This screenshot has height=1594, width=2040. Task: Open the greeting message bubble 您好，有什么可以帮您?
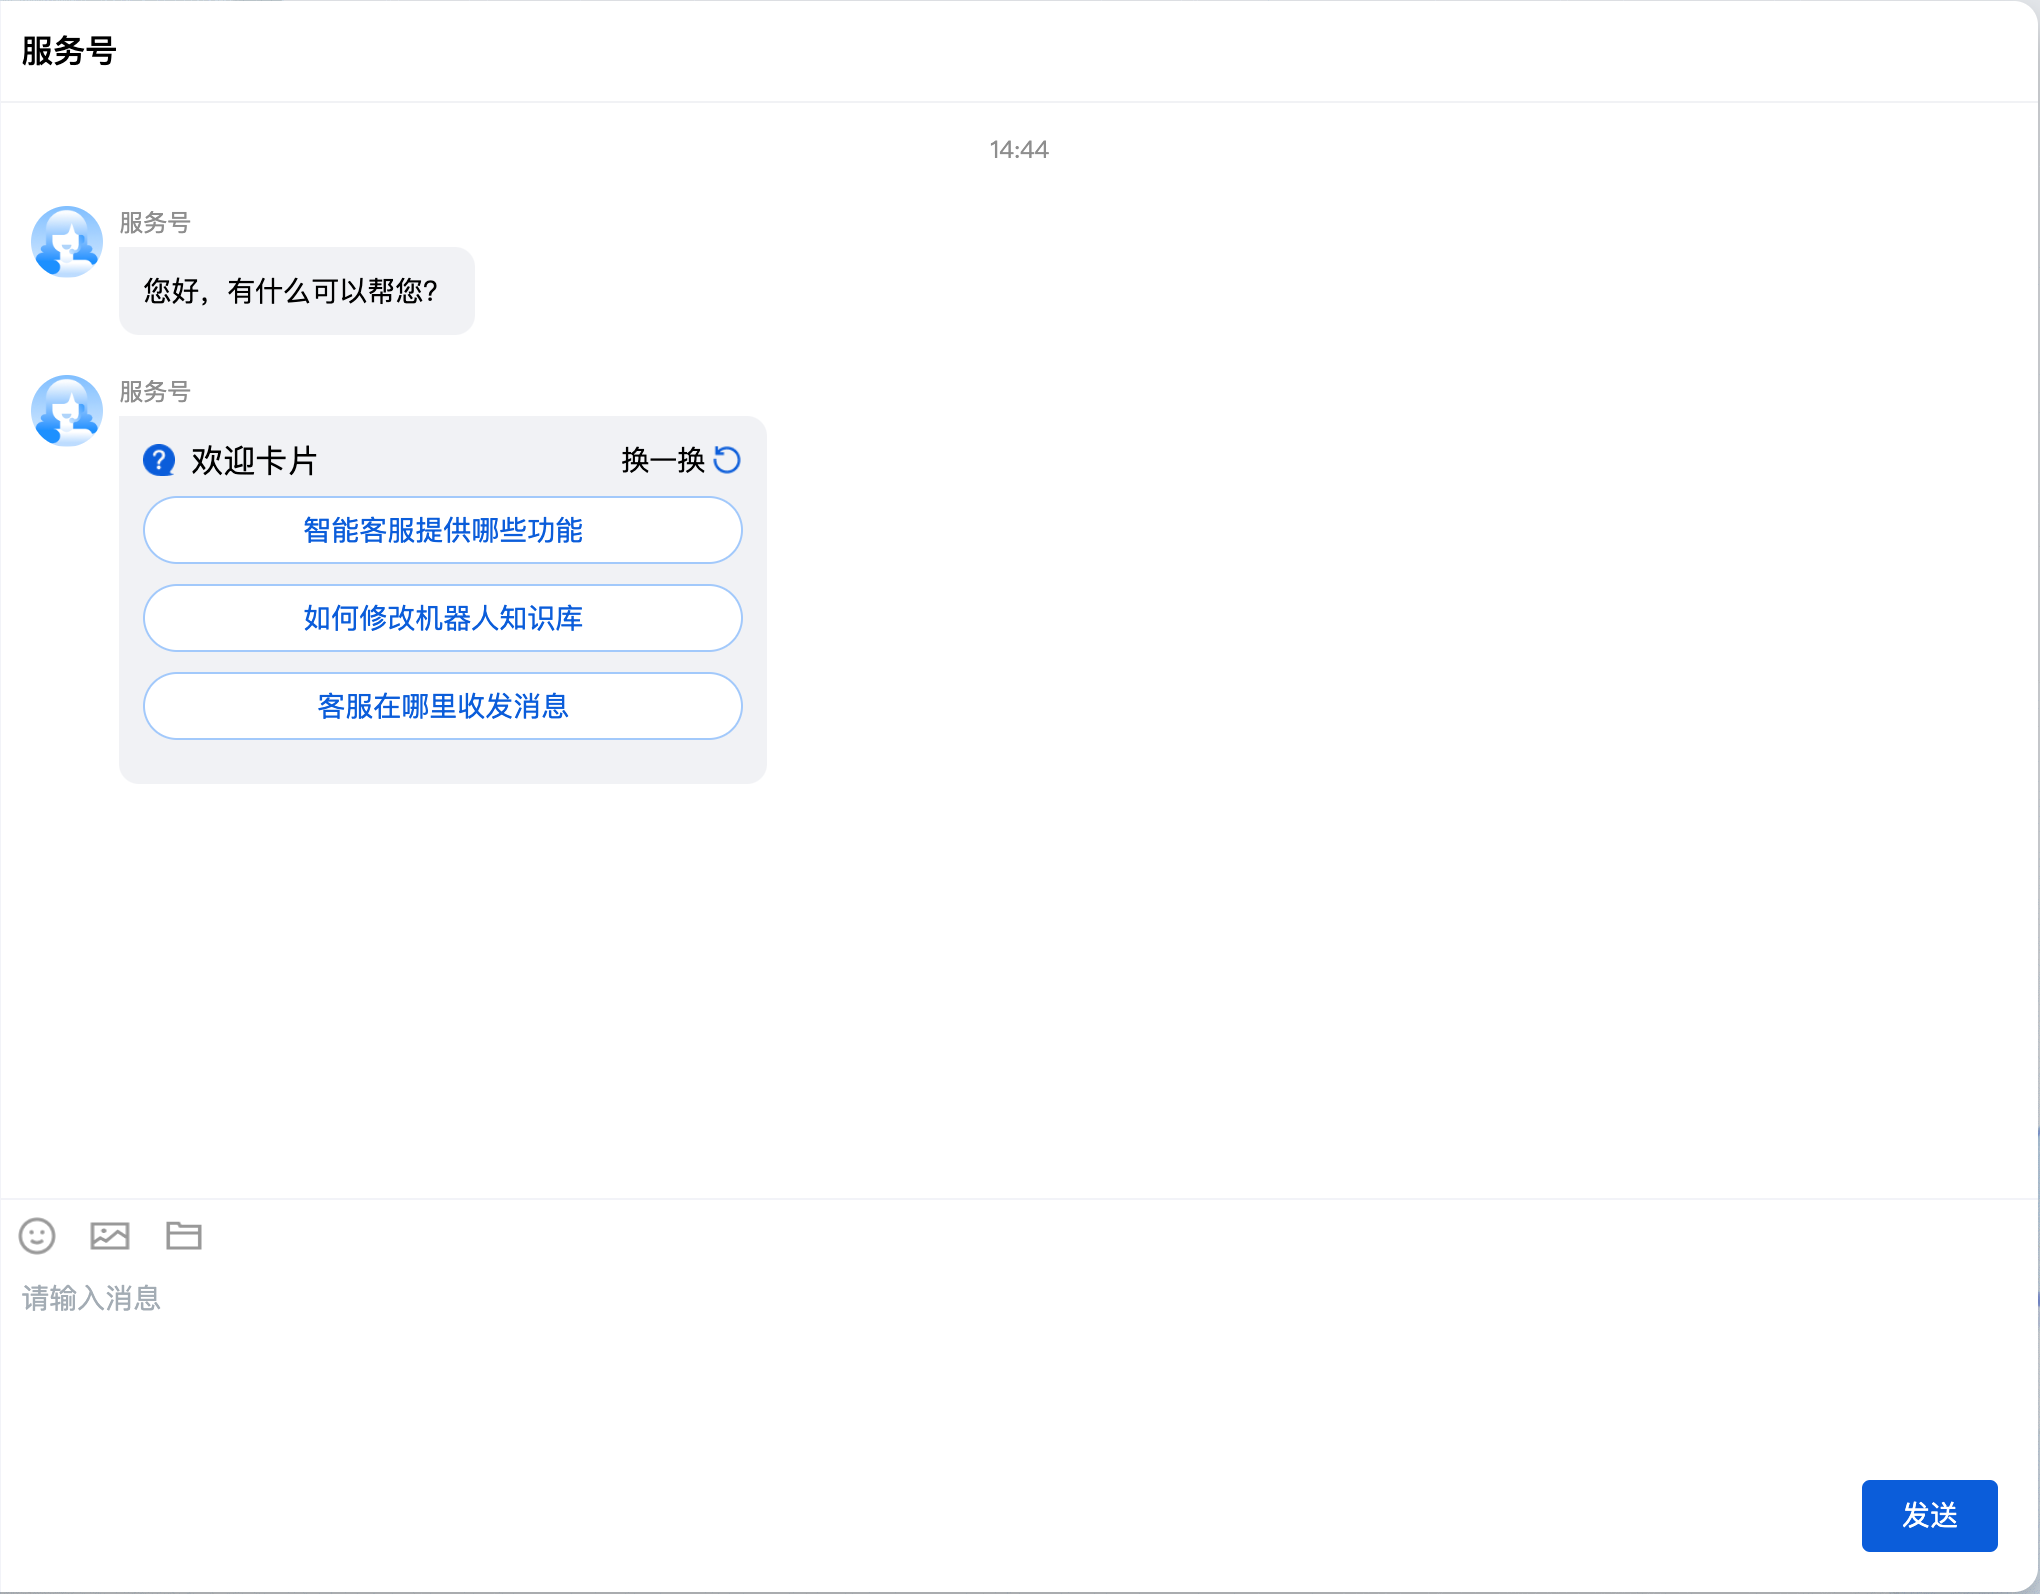point(296,291)
